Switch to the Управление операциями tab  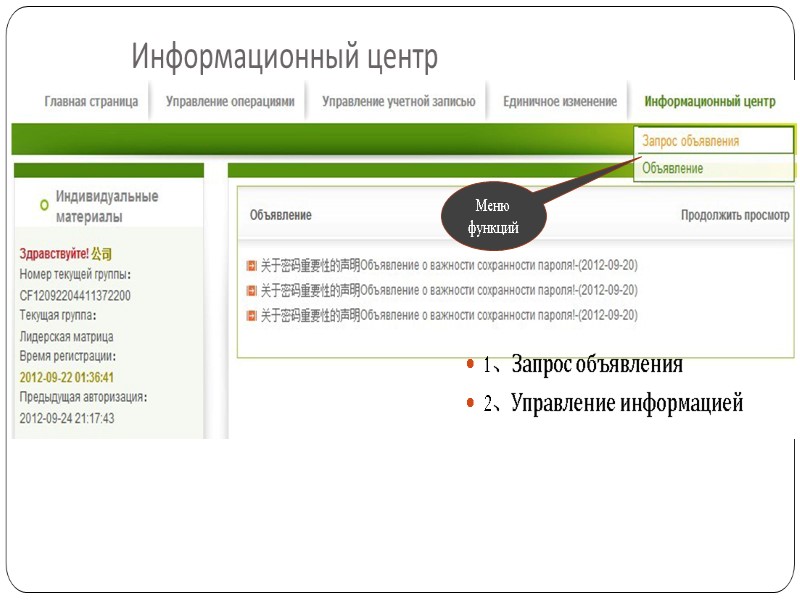(x=234, y=101)
